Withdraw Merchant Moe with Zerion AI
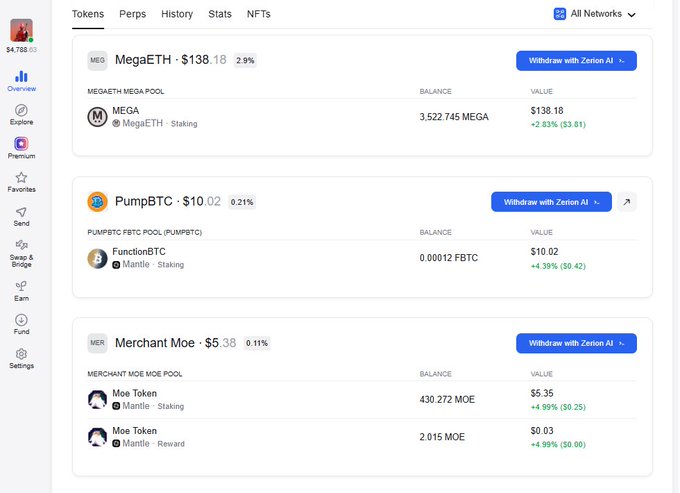The height and width of the screenshot is (493, 680). [x=576, y=343]
